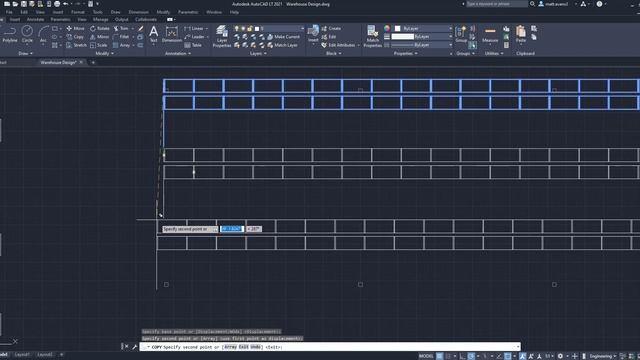This screenshot has height=360, width=640.
Task: Toggle MODEL space button in status bar
Action: 426,356
